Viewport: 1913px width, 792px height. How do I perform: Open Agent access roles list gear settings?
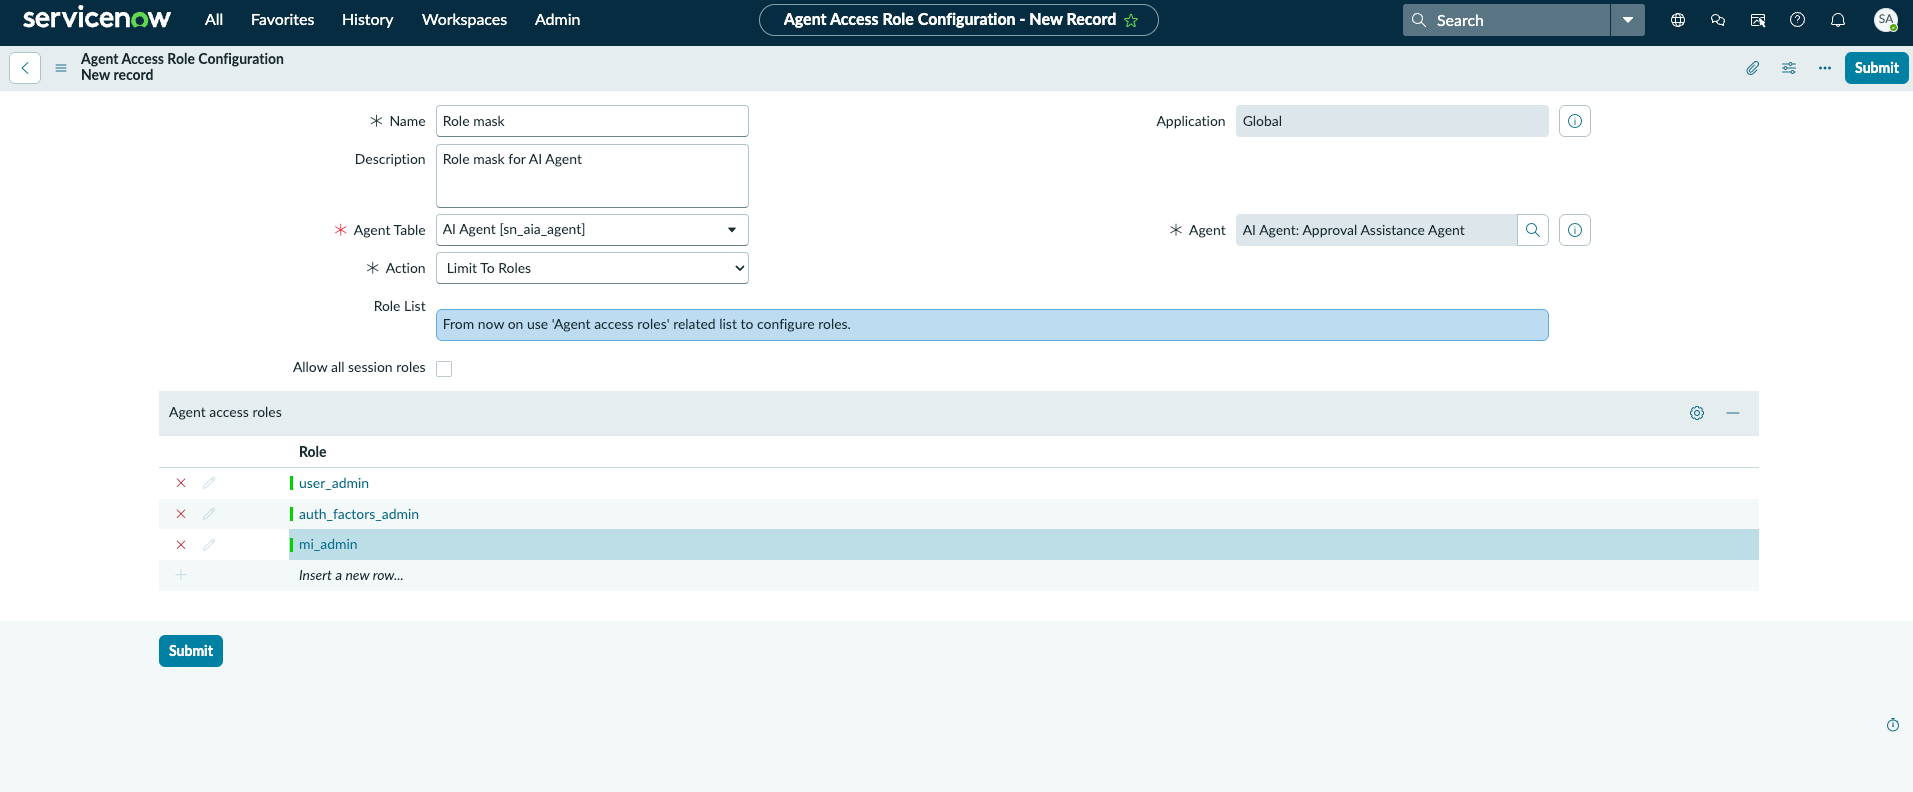tap(1697, 413)
